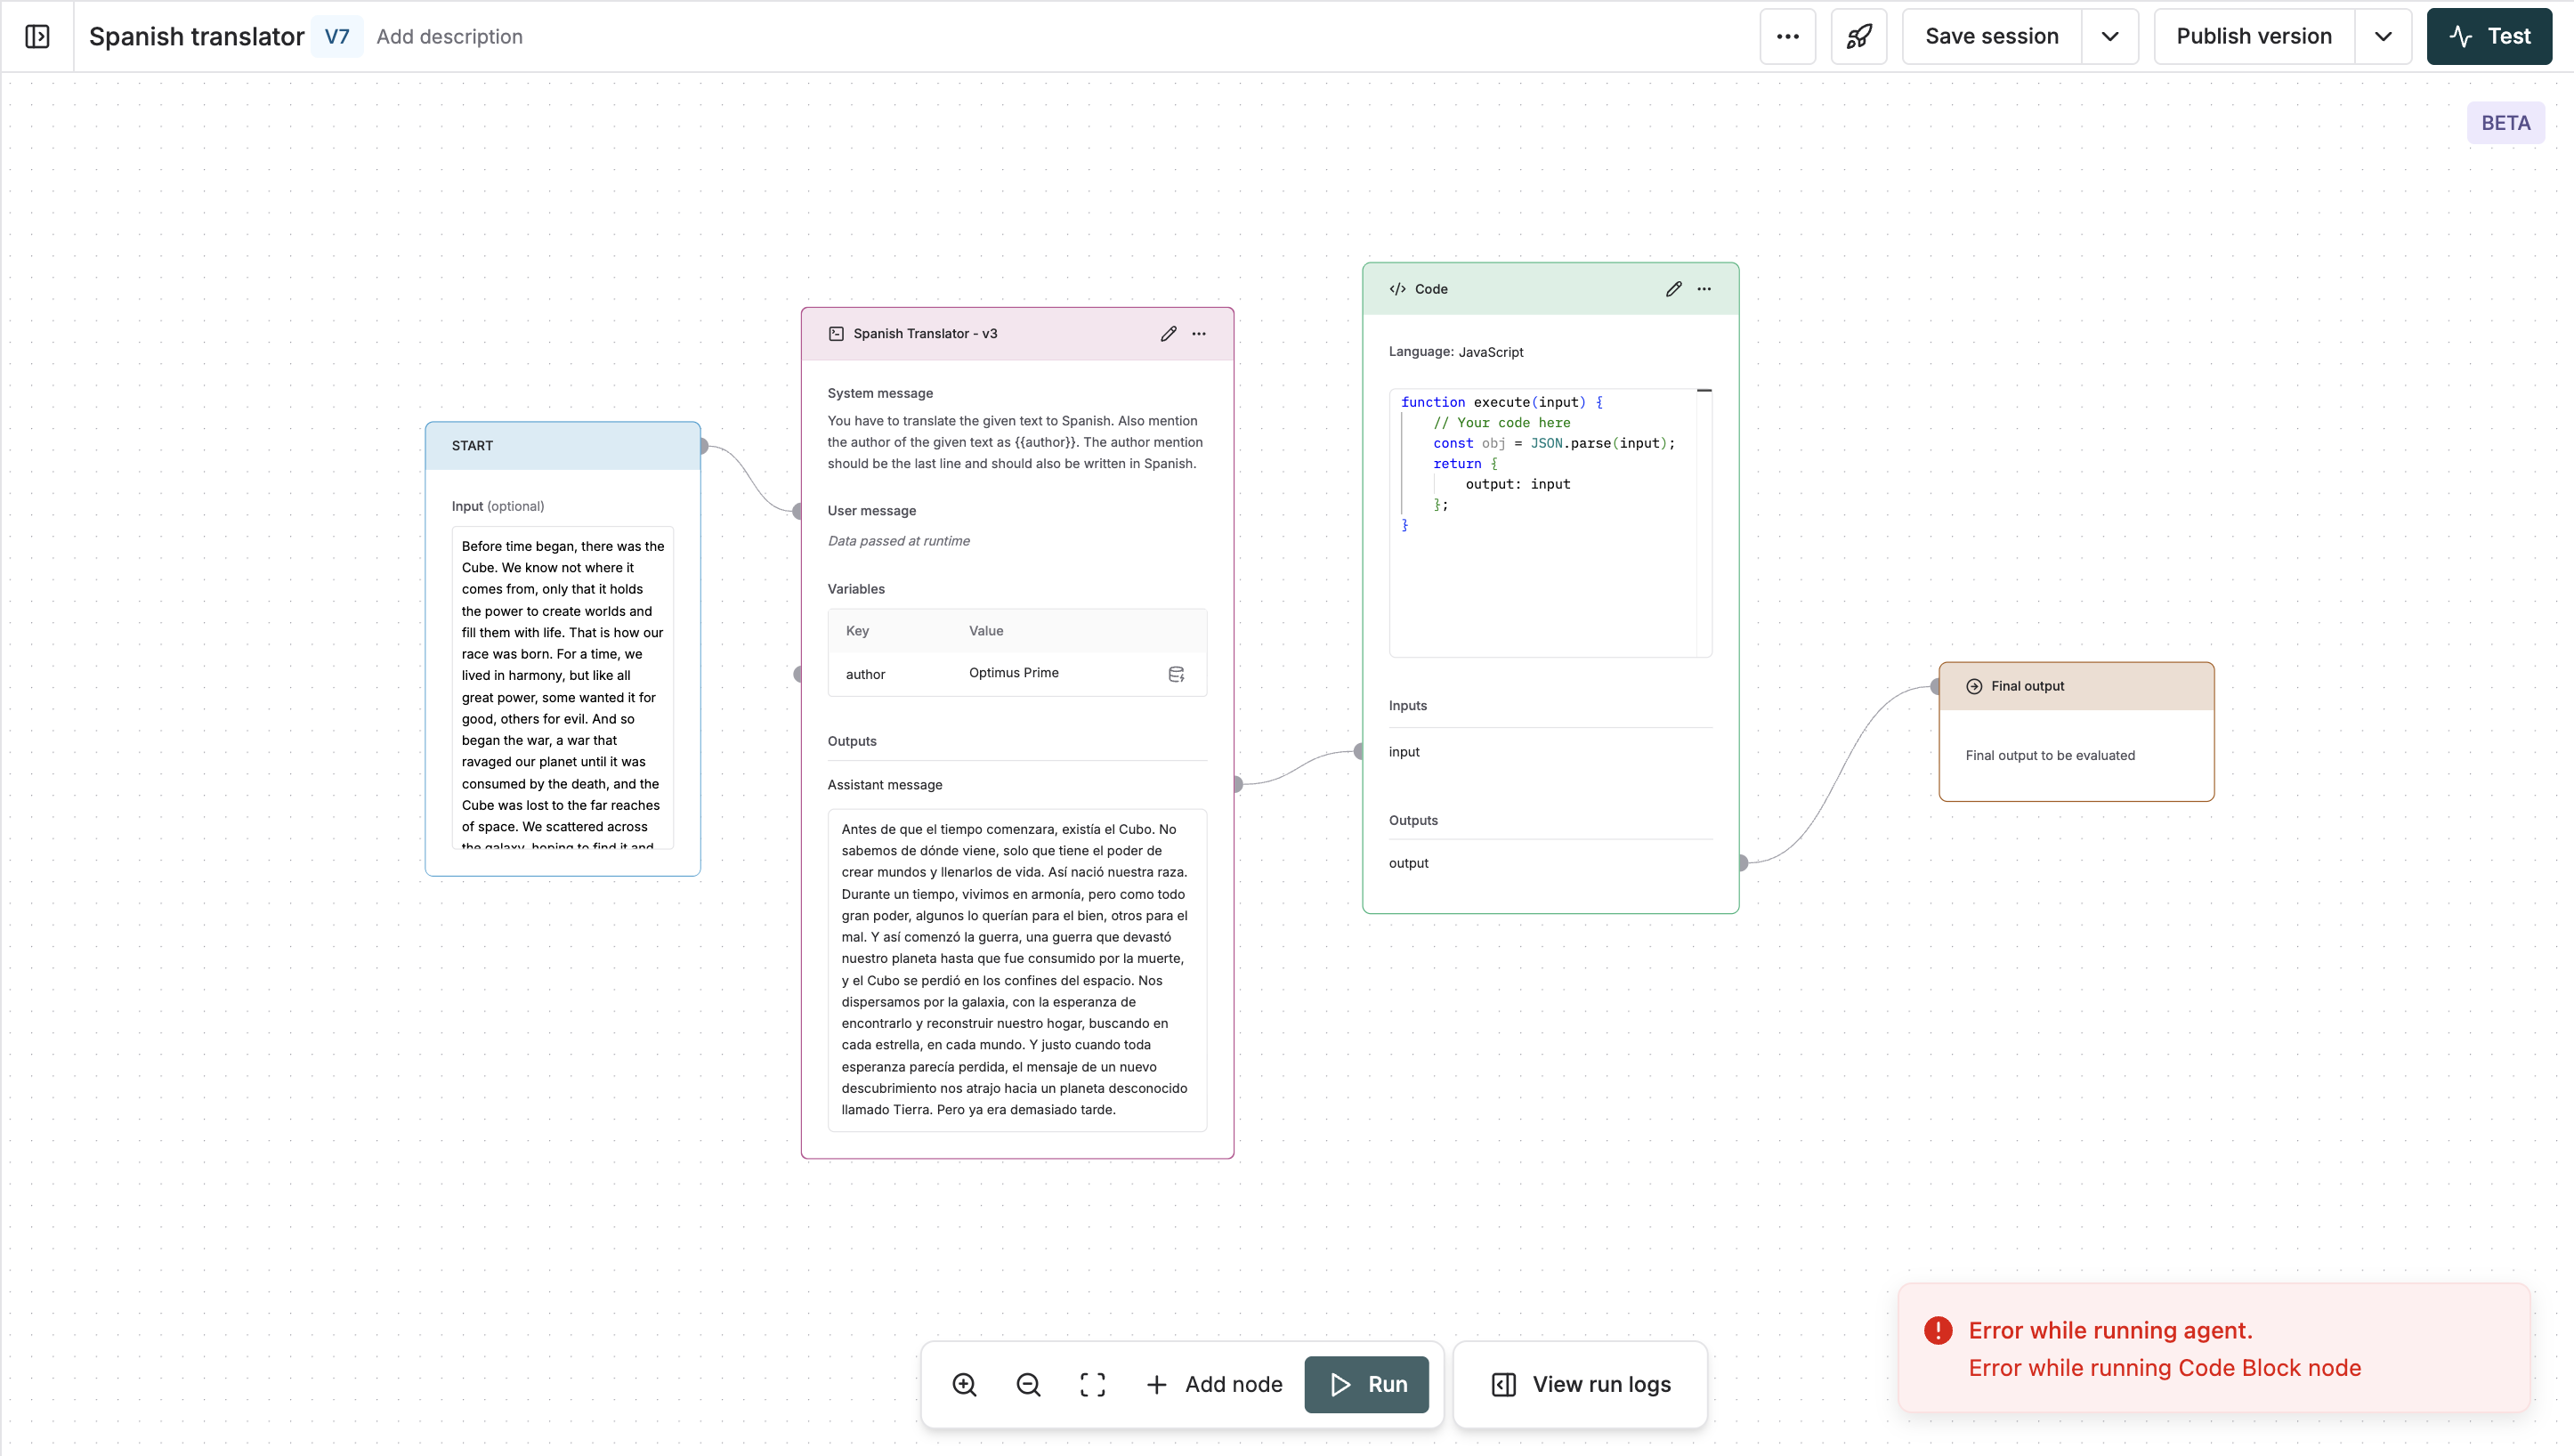Open the V7 version selector
This screenshot has width=2574, height=1456.
pyautogui.click(x=337, y=37)
